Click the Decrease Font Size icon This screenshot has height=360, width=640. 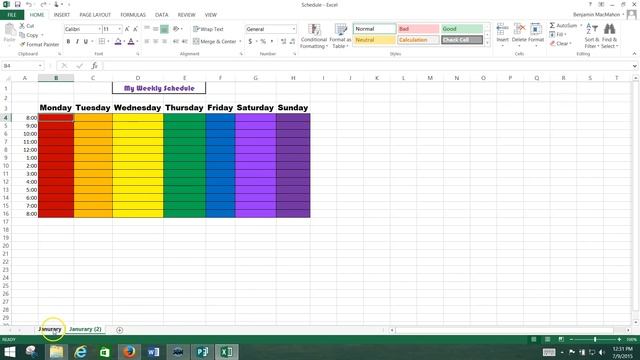point(136,29)
